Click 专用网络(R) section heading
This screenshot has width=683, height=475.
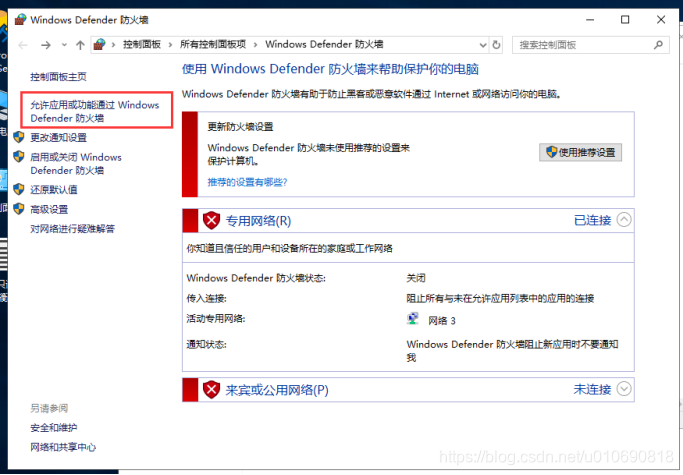click(x=258, y=221)
